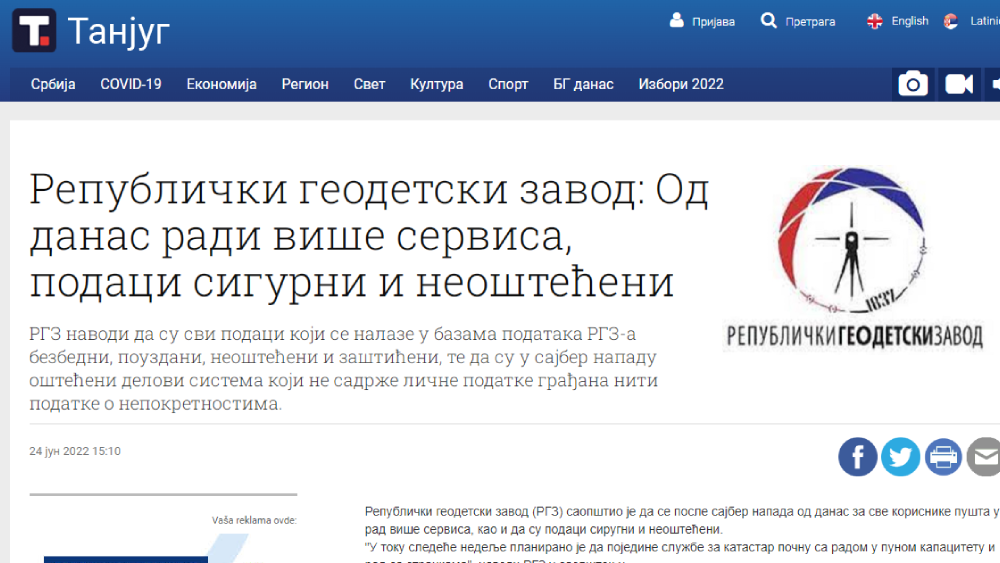Open the video camera icon

coord(959,84)
